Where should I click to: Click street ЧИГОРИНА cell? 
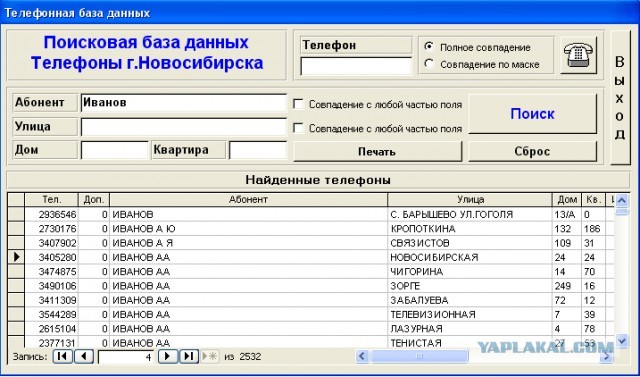click(470, 271)
